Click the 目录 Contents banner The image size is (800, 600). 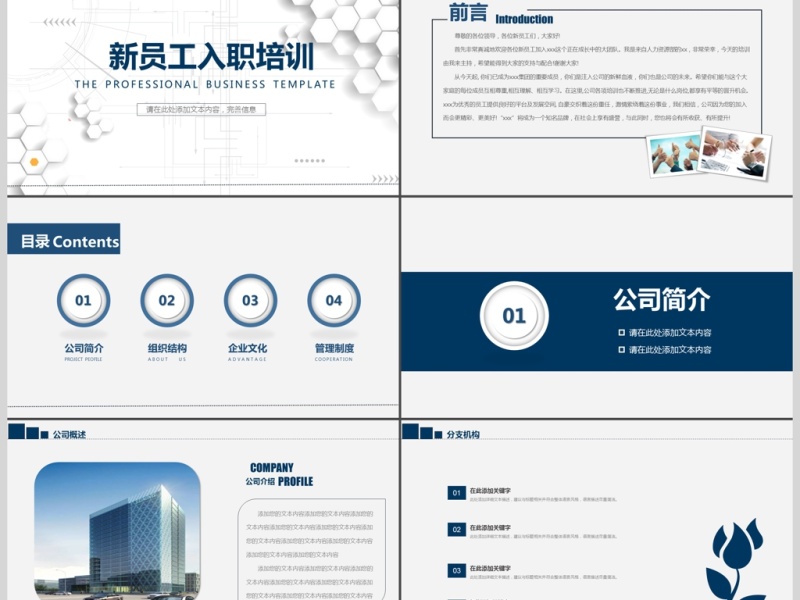(x=64, y=241)
